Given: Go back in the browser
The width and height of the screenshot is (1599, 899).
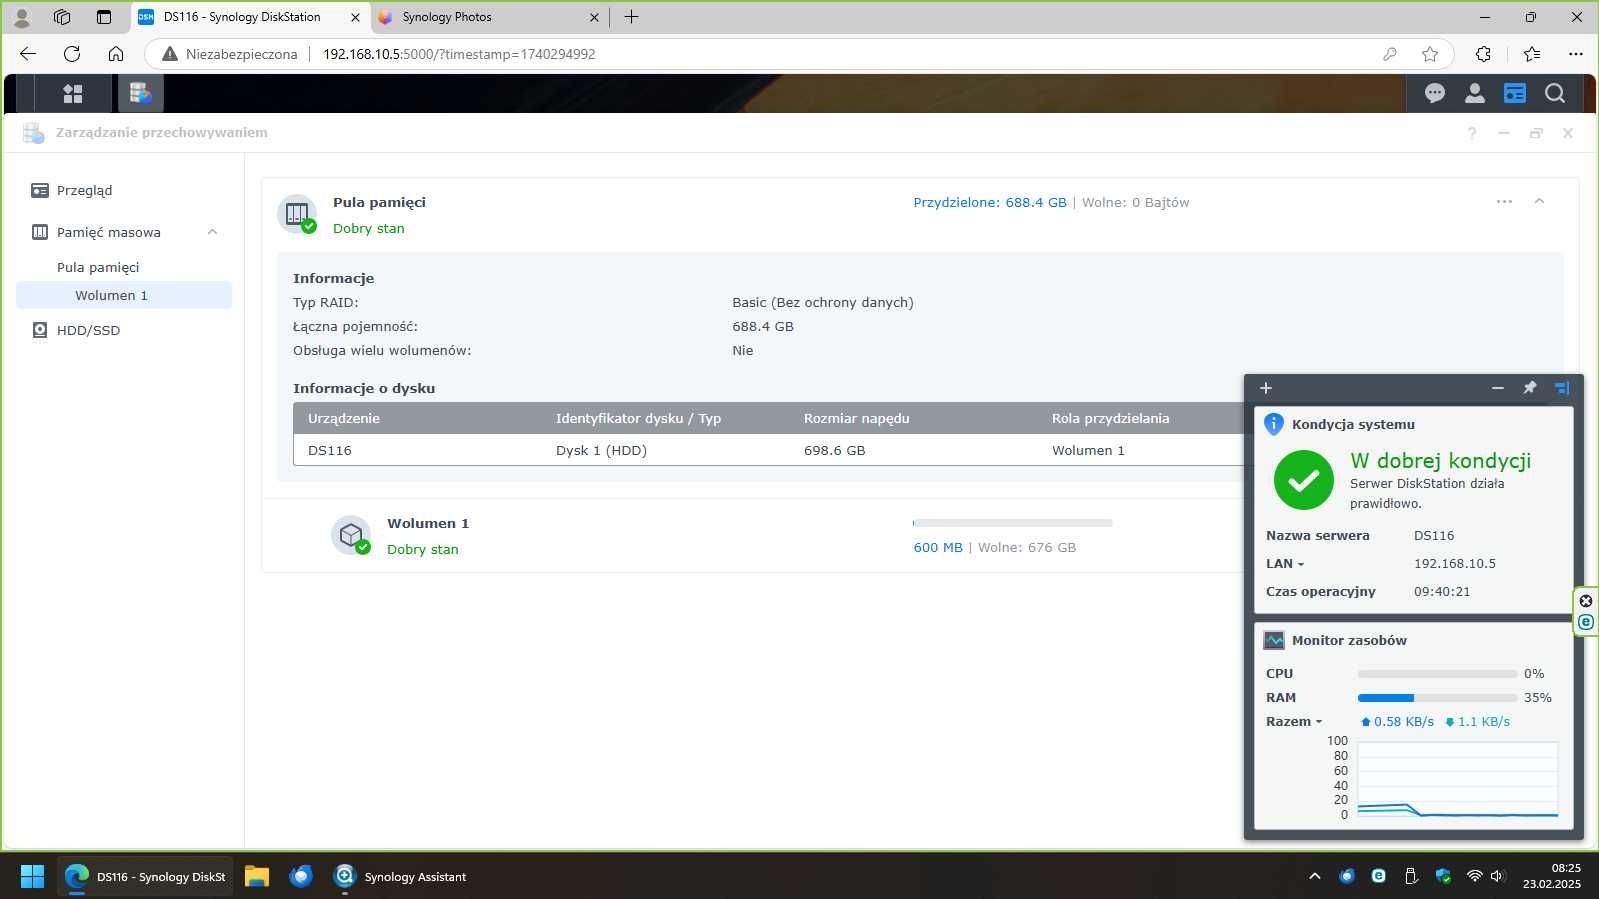Looking at the screenshot, I should 28,54.
